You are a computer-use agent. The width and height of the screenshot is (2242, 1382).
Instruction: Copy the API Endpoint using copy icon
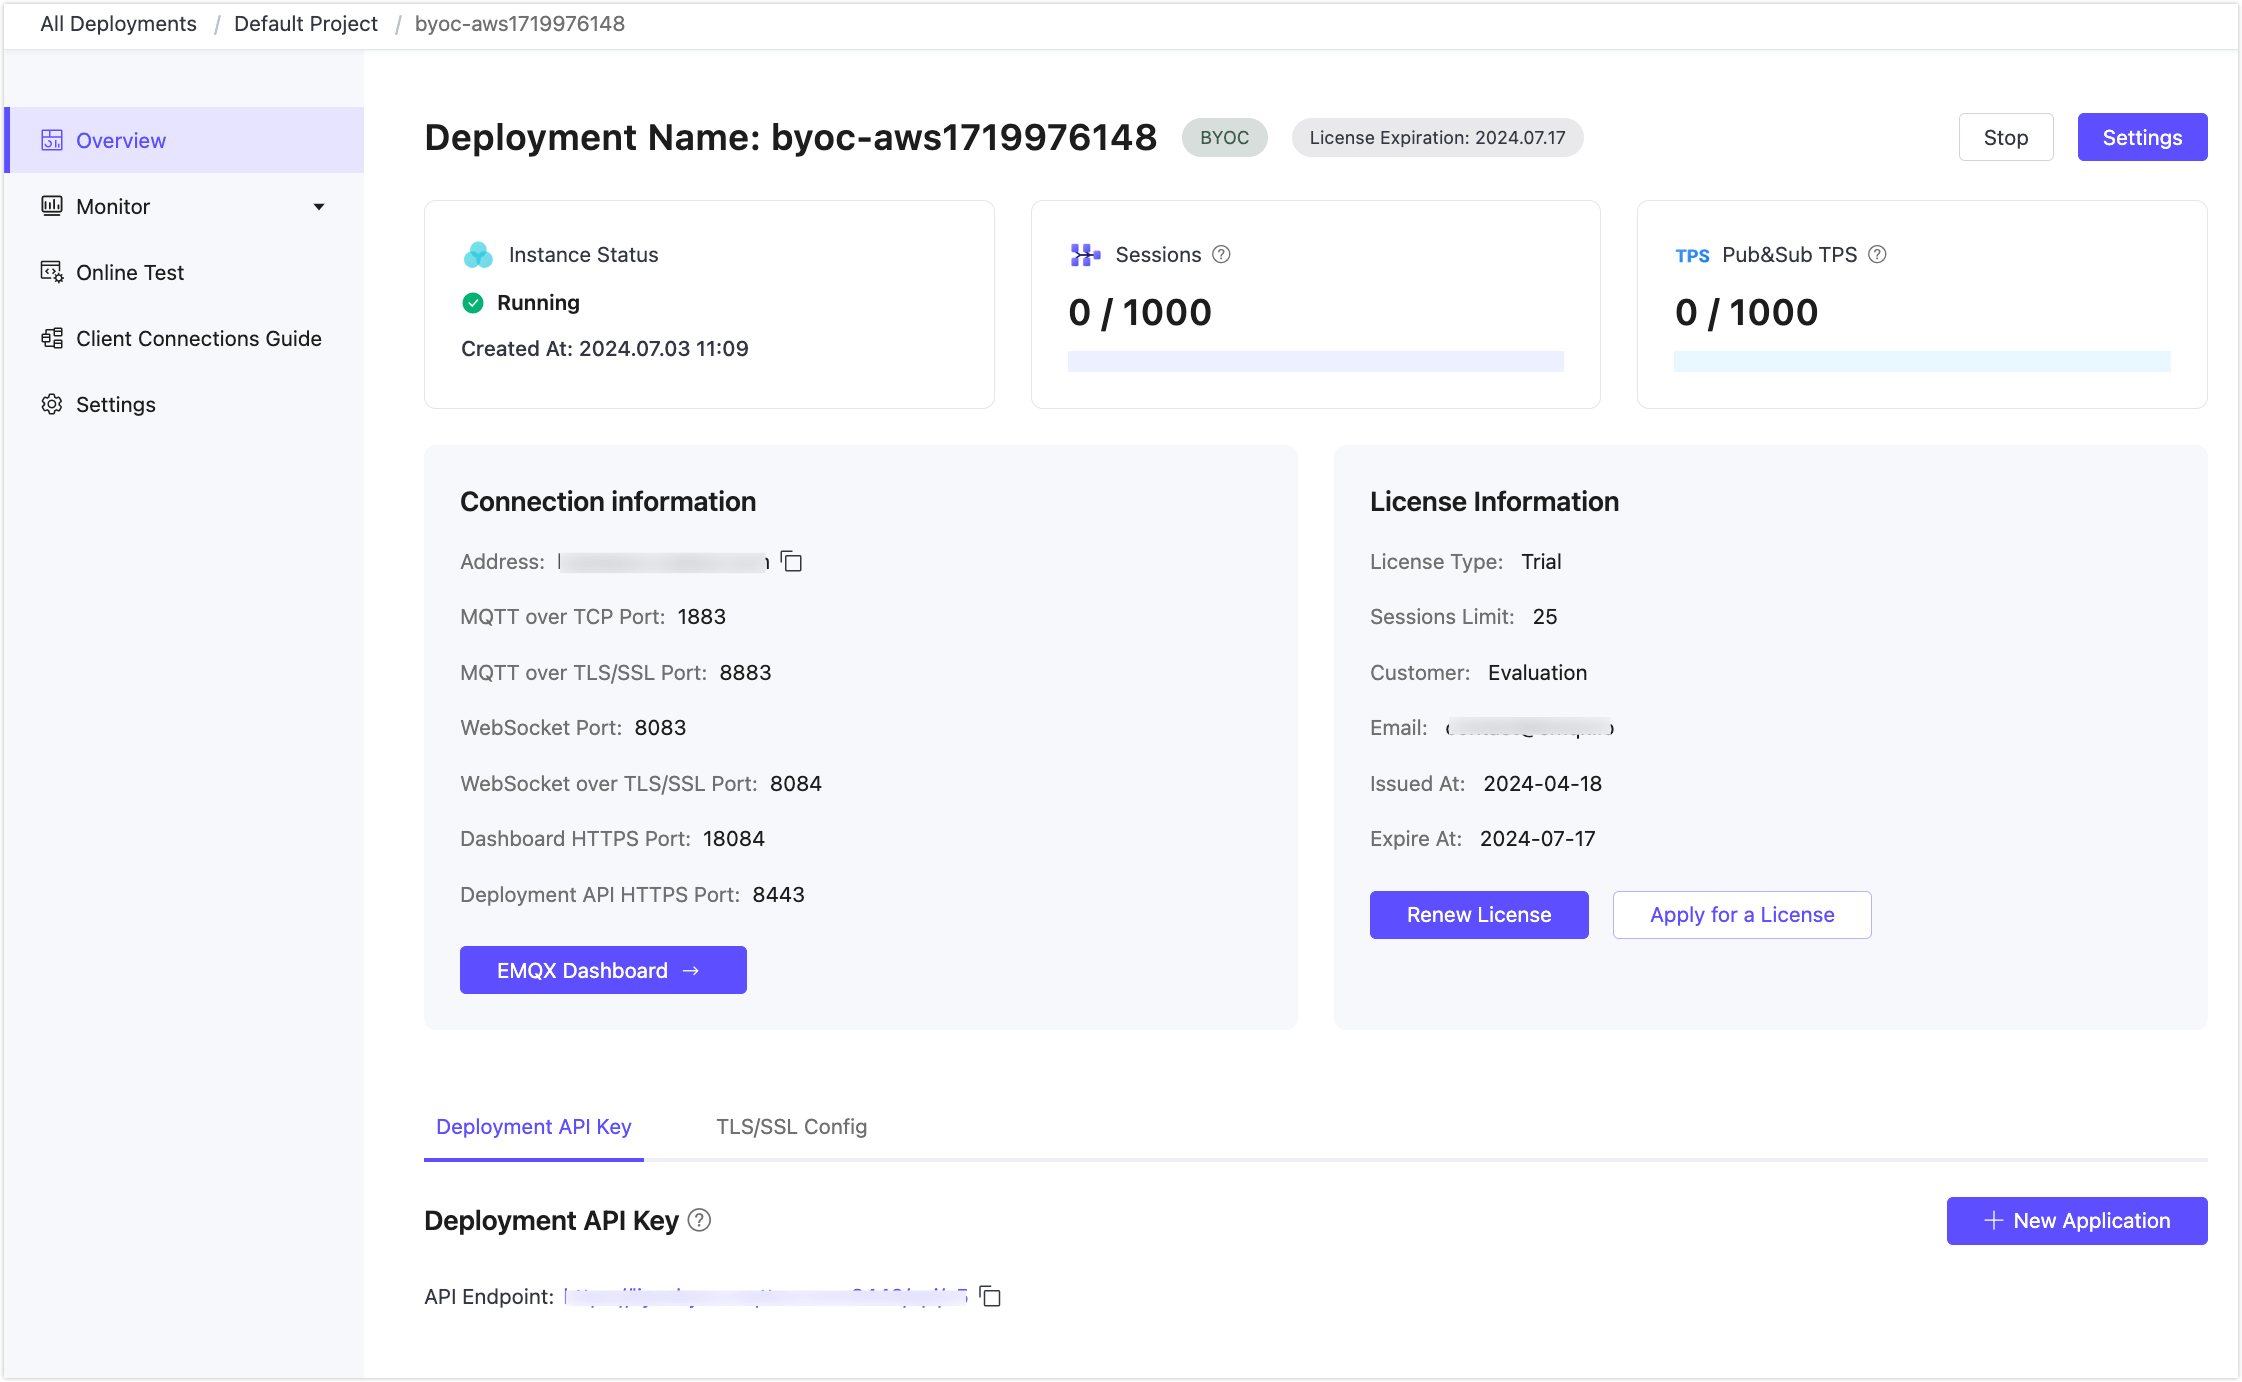[990, 1296]
